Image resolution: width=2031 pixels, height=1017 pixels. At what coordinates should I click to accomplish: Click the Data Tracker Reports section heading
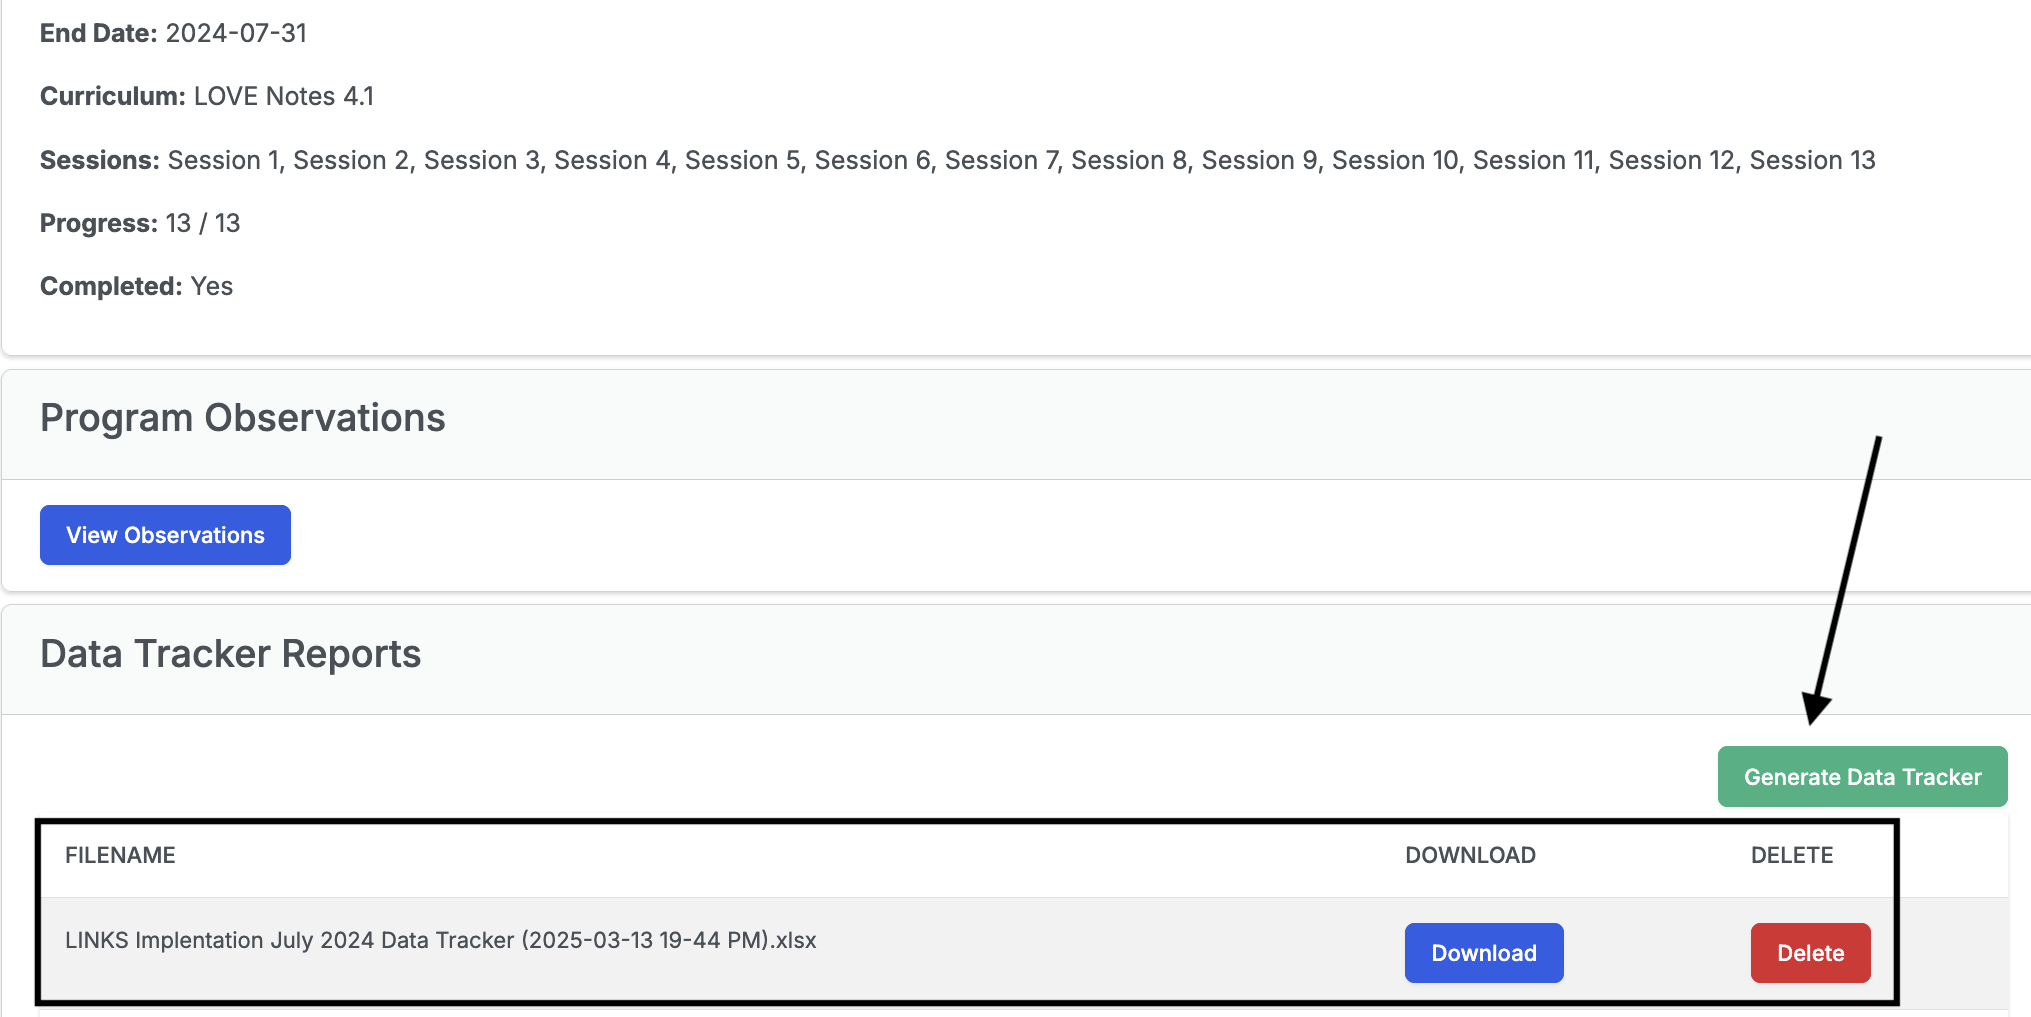pyautogui.click(x=231, y=654)
